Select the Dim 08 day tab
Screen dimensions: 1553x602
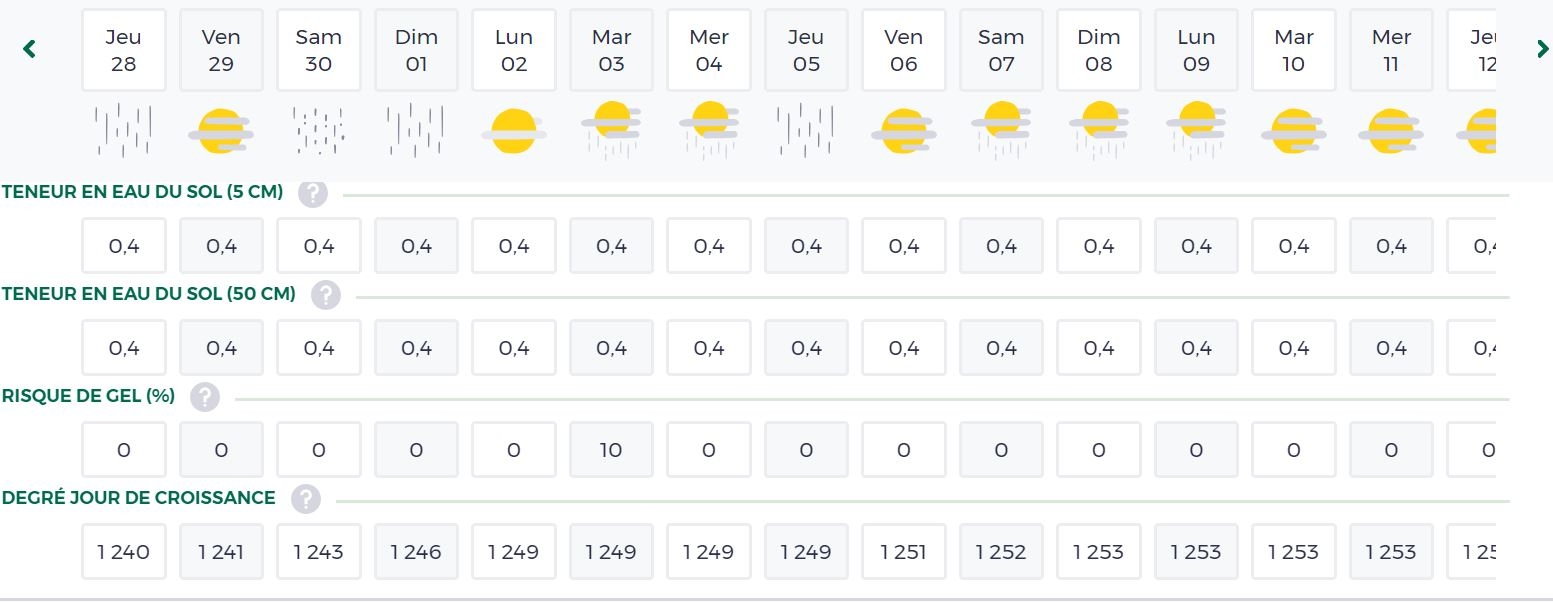click(1099, 50)
